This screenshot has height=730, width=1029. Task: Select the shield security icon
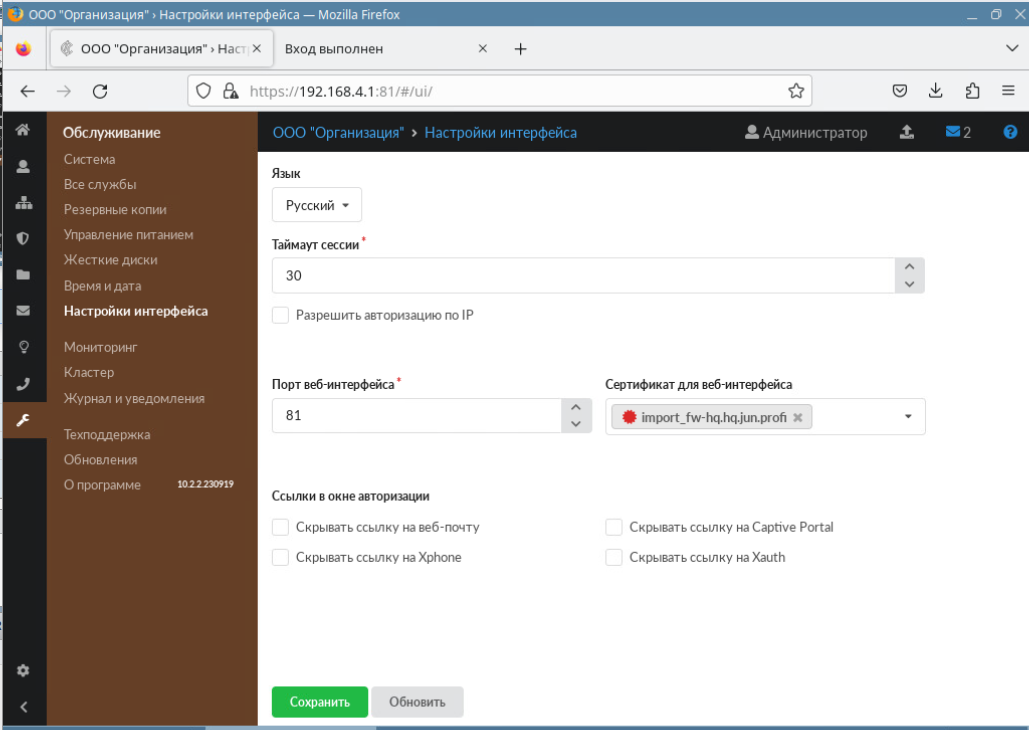tap(23, 238)
